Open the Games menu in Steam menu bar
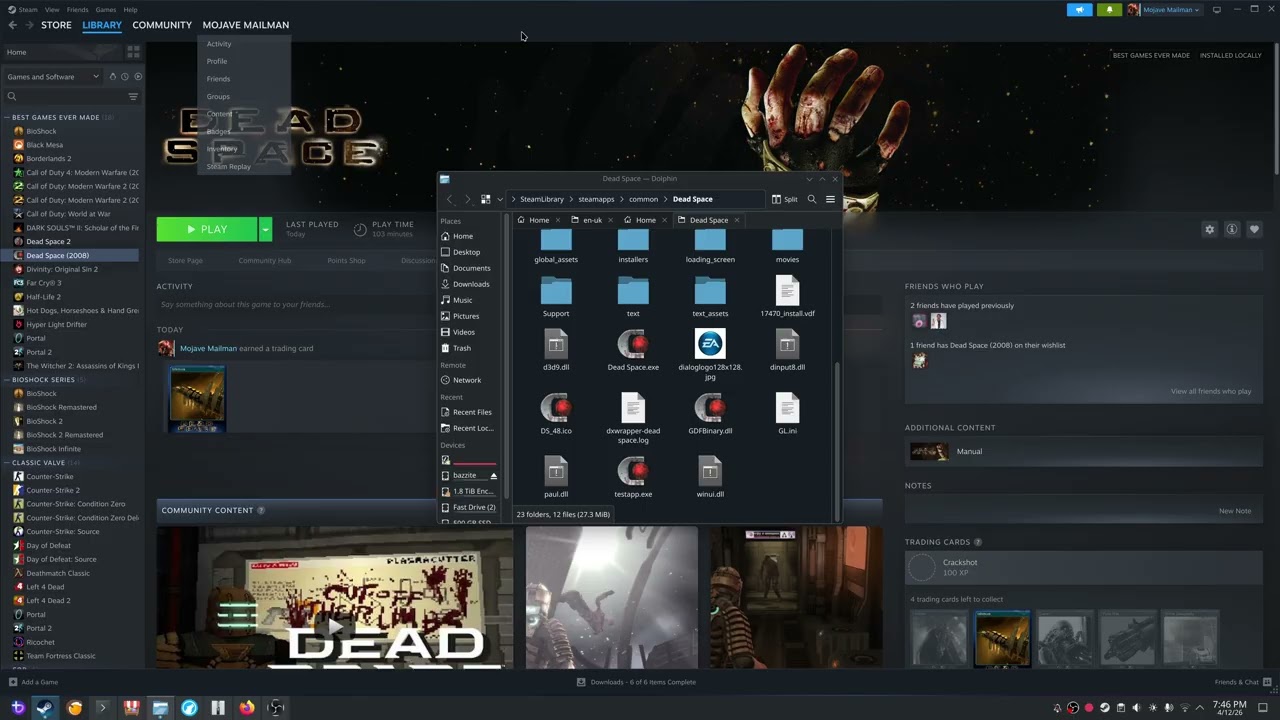 pos(105,9)
